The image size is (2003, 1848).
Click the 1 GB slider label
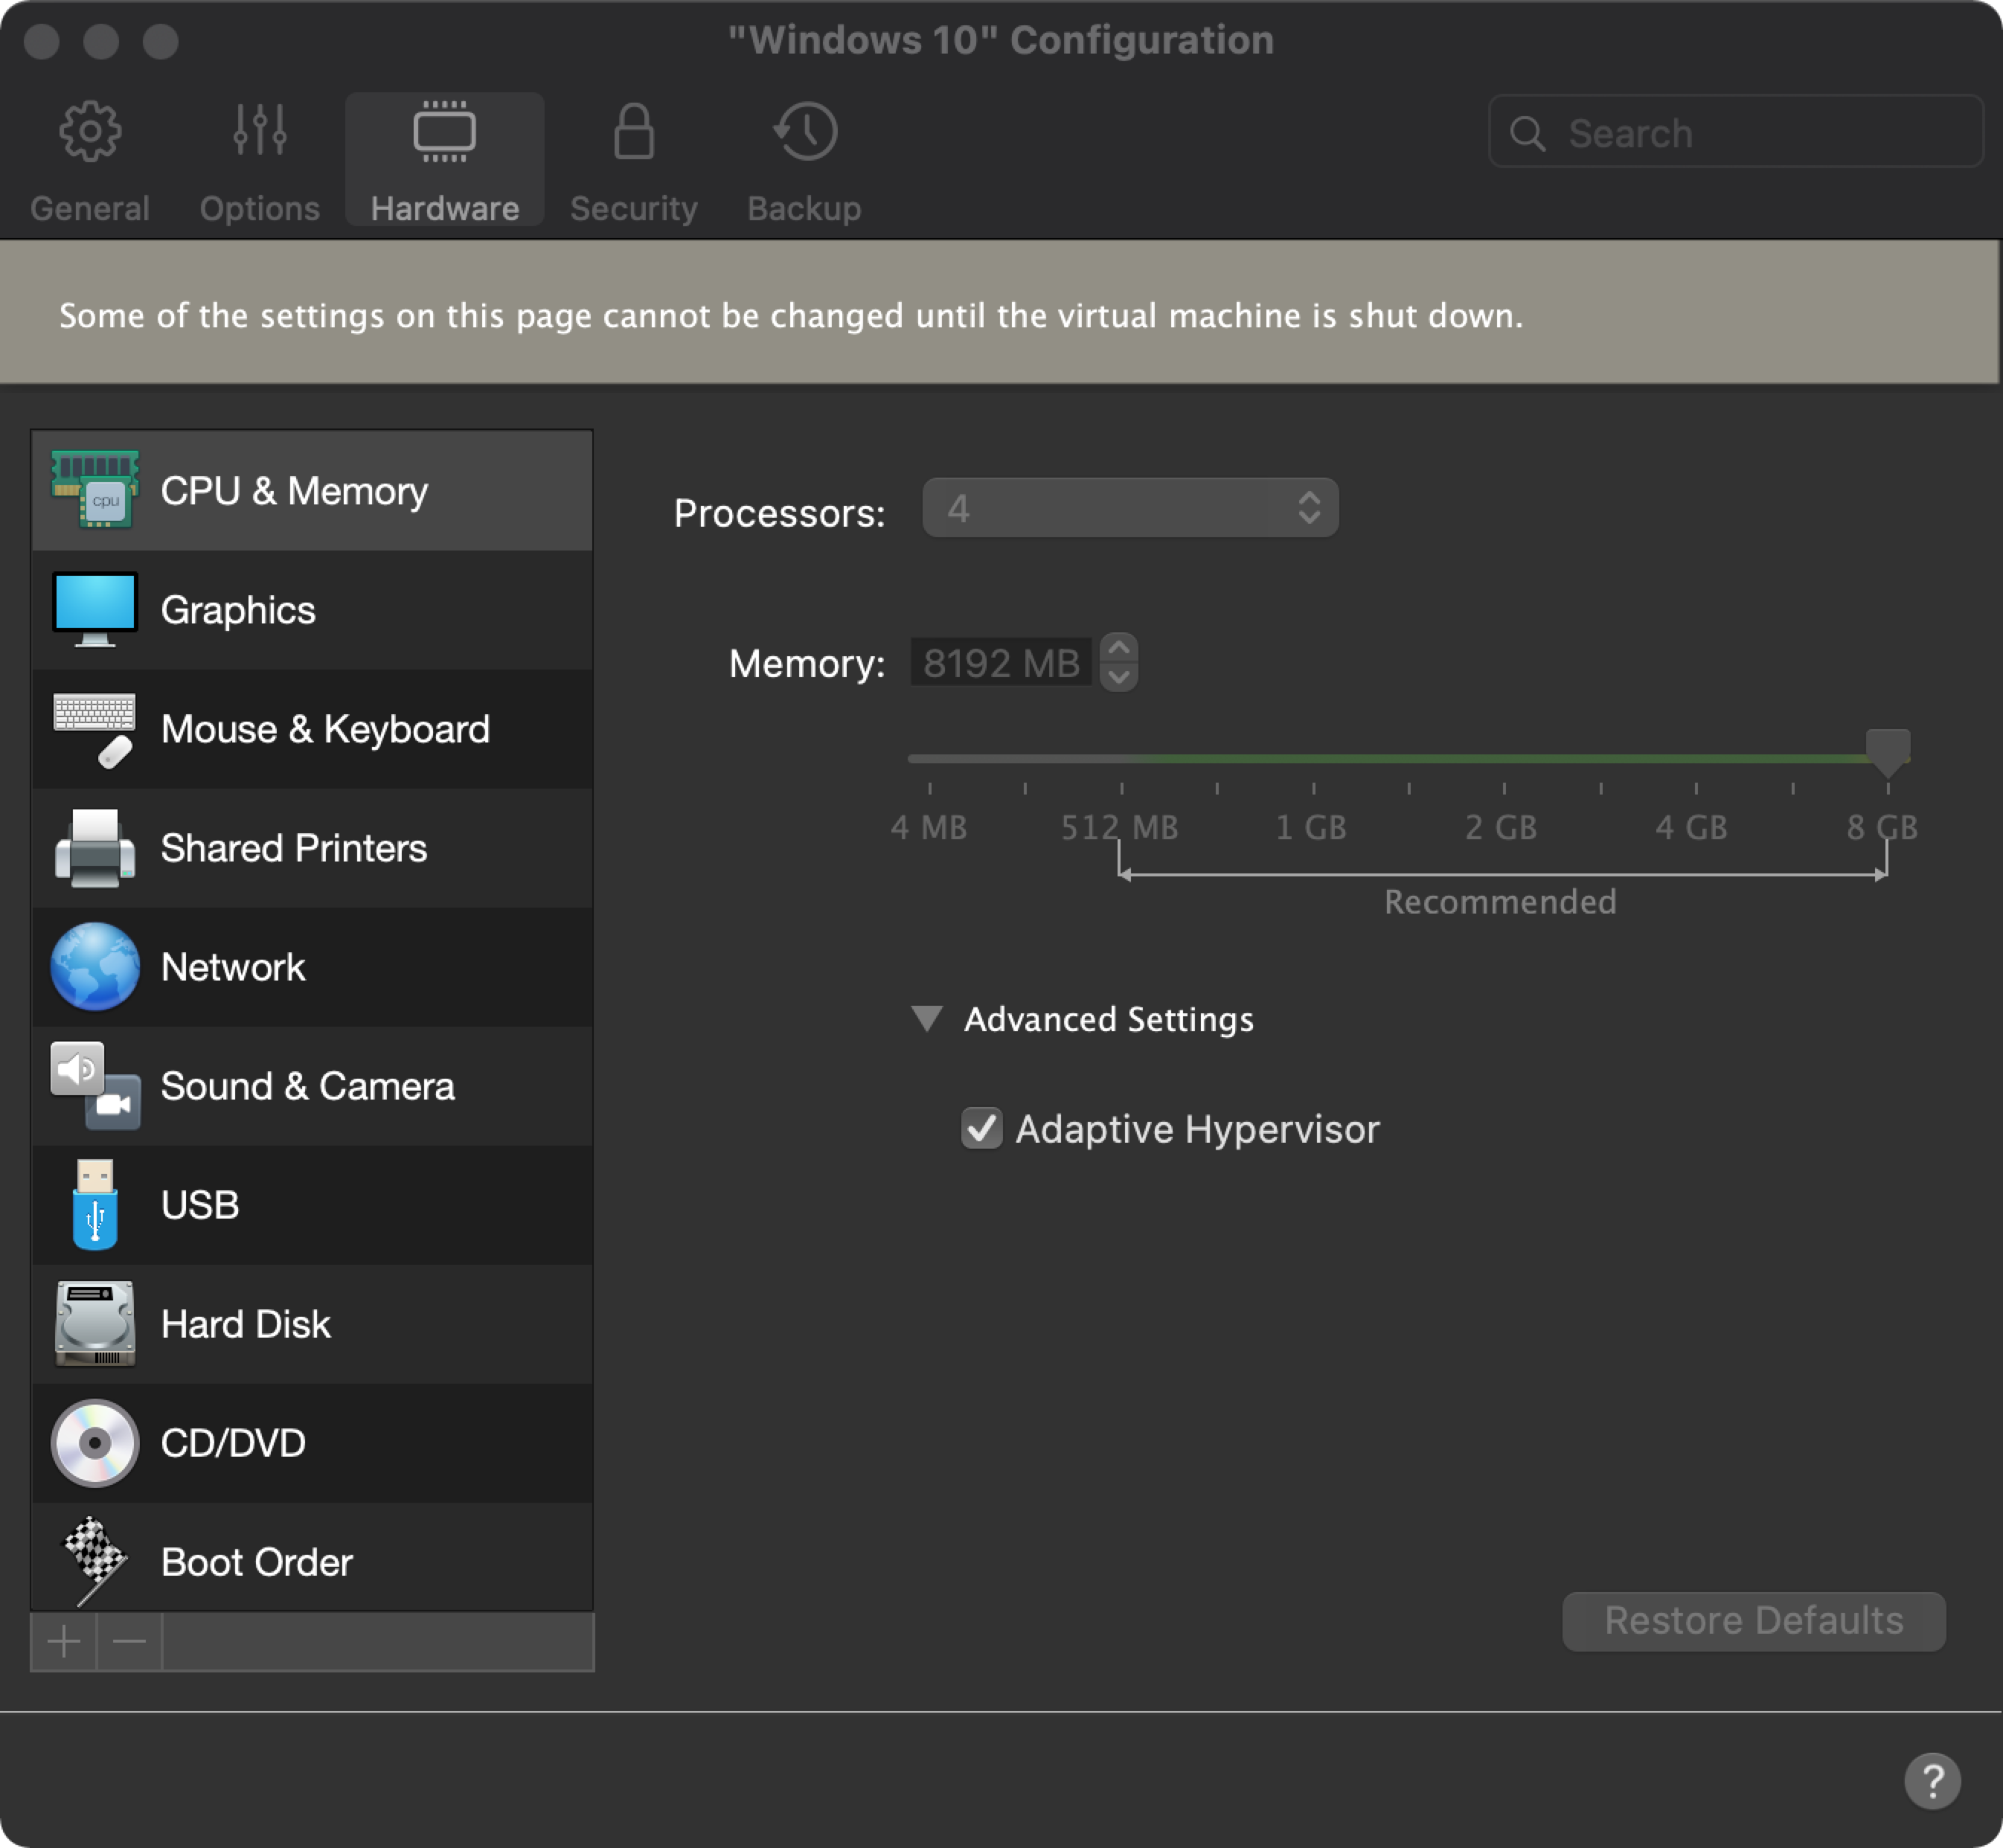click(1311, 828)
